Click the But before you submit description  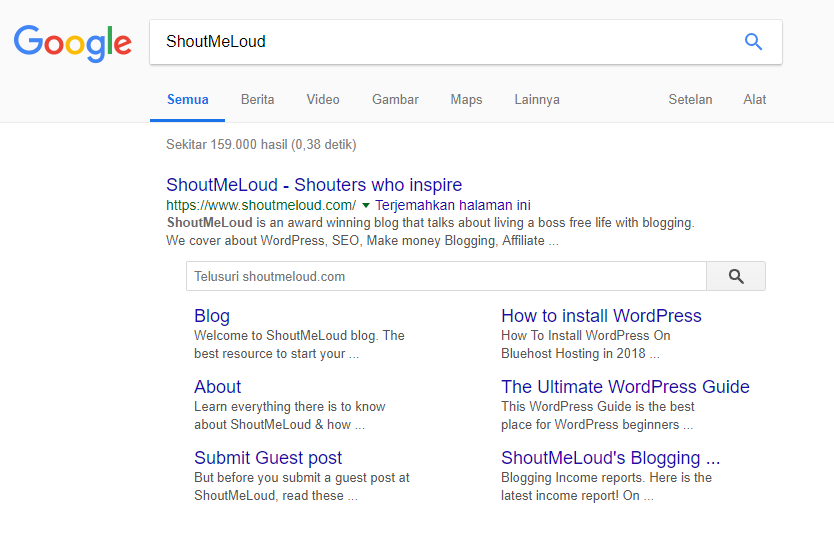(302, 486)
